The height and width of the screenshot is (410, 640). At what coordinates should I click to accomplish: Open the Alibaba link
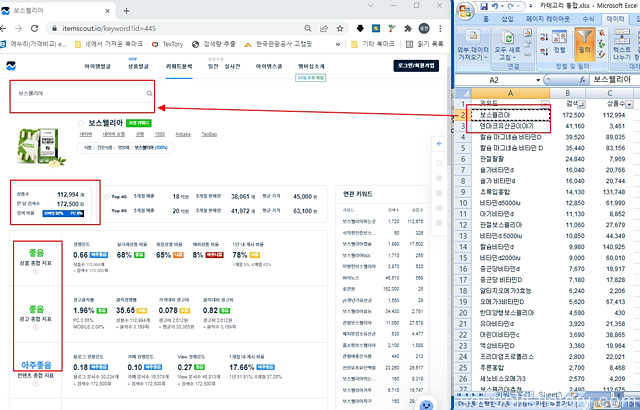183,134
